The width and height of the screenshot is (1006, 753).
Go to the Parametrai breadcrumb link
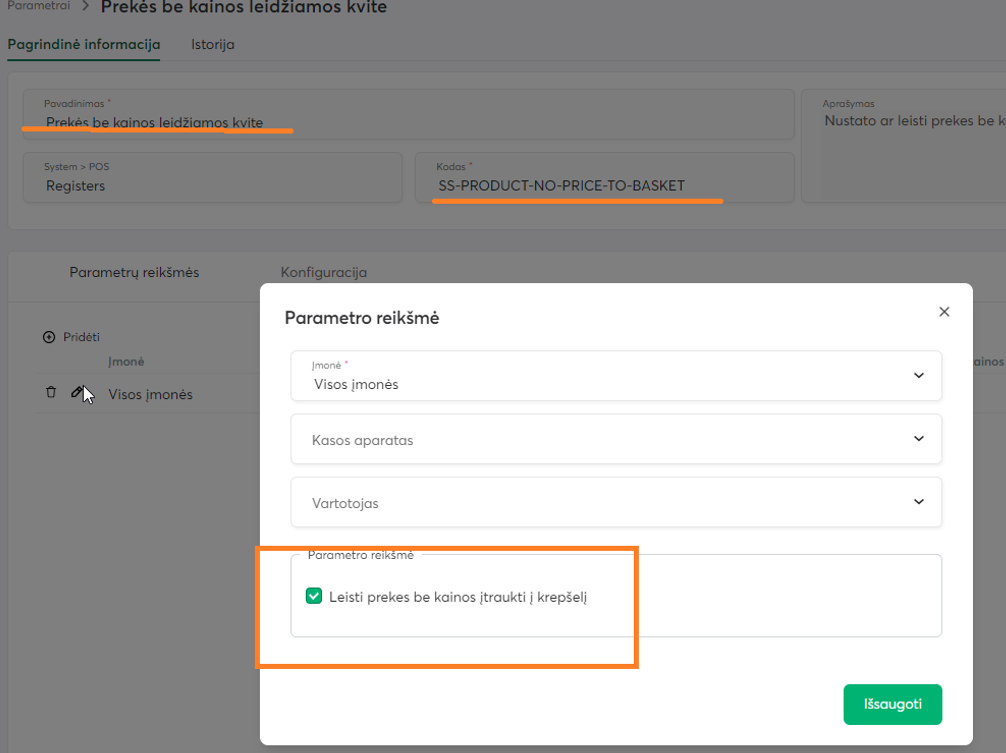pyautogui.click(x=38, y=6)
